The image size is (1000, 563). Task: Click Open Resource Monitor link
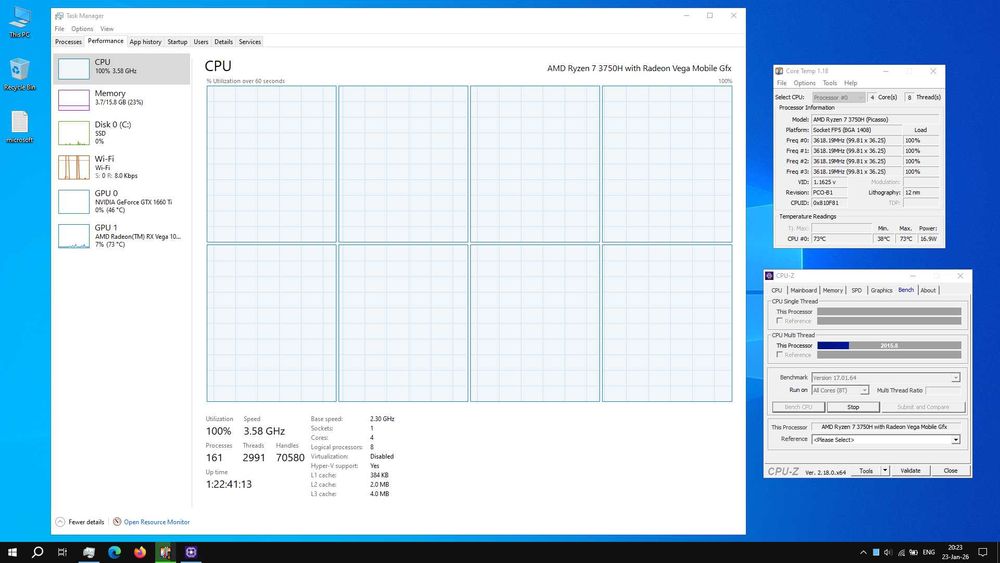pyautogui.click(x=157, y=522)
